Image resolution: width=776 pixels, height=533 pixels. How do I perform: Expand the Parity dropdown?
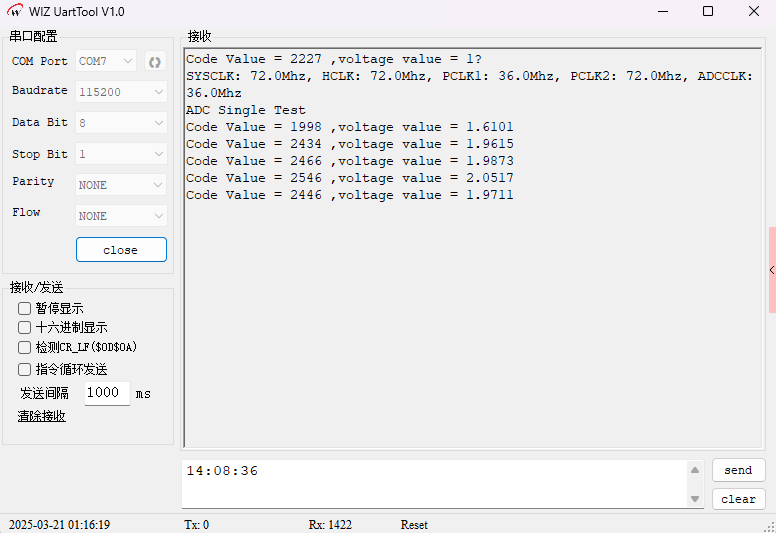click(x=121, y=185)
